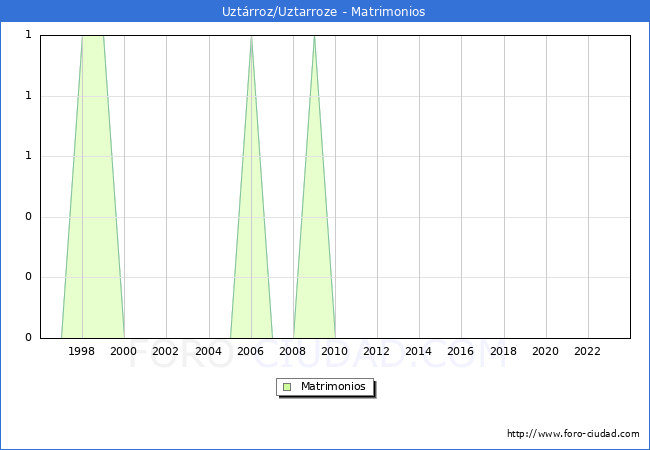Click the Uztárroz/Uztarroze - Matrimonios chart title
This screenshot has height=450, width=650.
tap(324, 12)
